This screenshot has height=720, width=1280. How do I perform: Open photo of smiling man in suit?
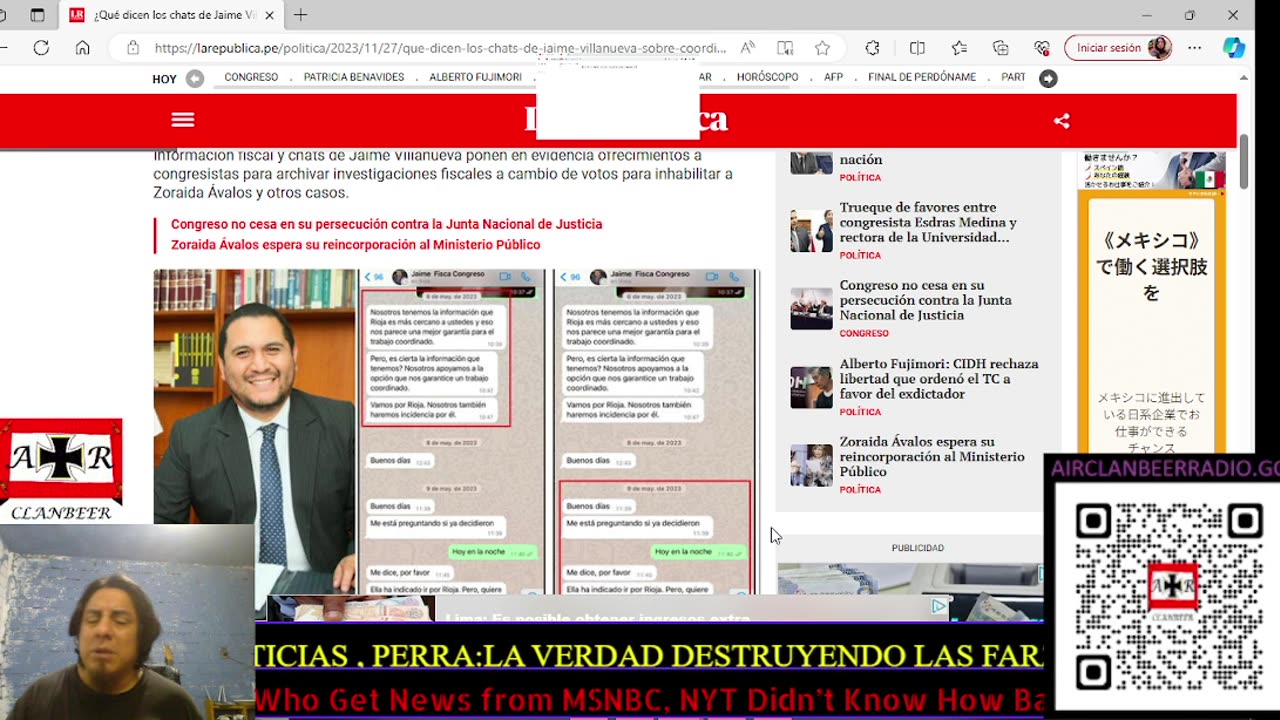click(255, 432)
